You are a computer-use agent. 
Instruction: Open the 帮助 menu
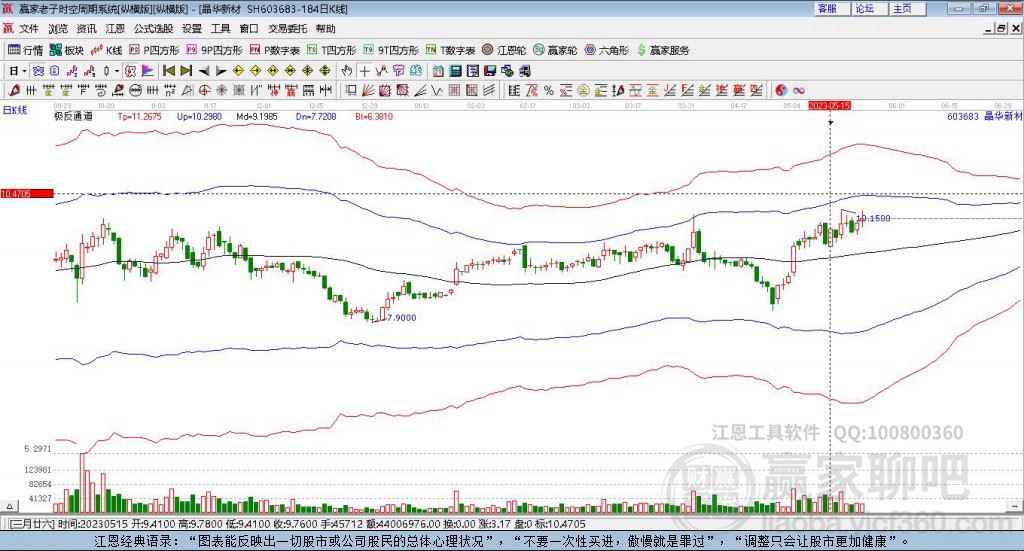(x=325, y=29)
